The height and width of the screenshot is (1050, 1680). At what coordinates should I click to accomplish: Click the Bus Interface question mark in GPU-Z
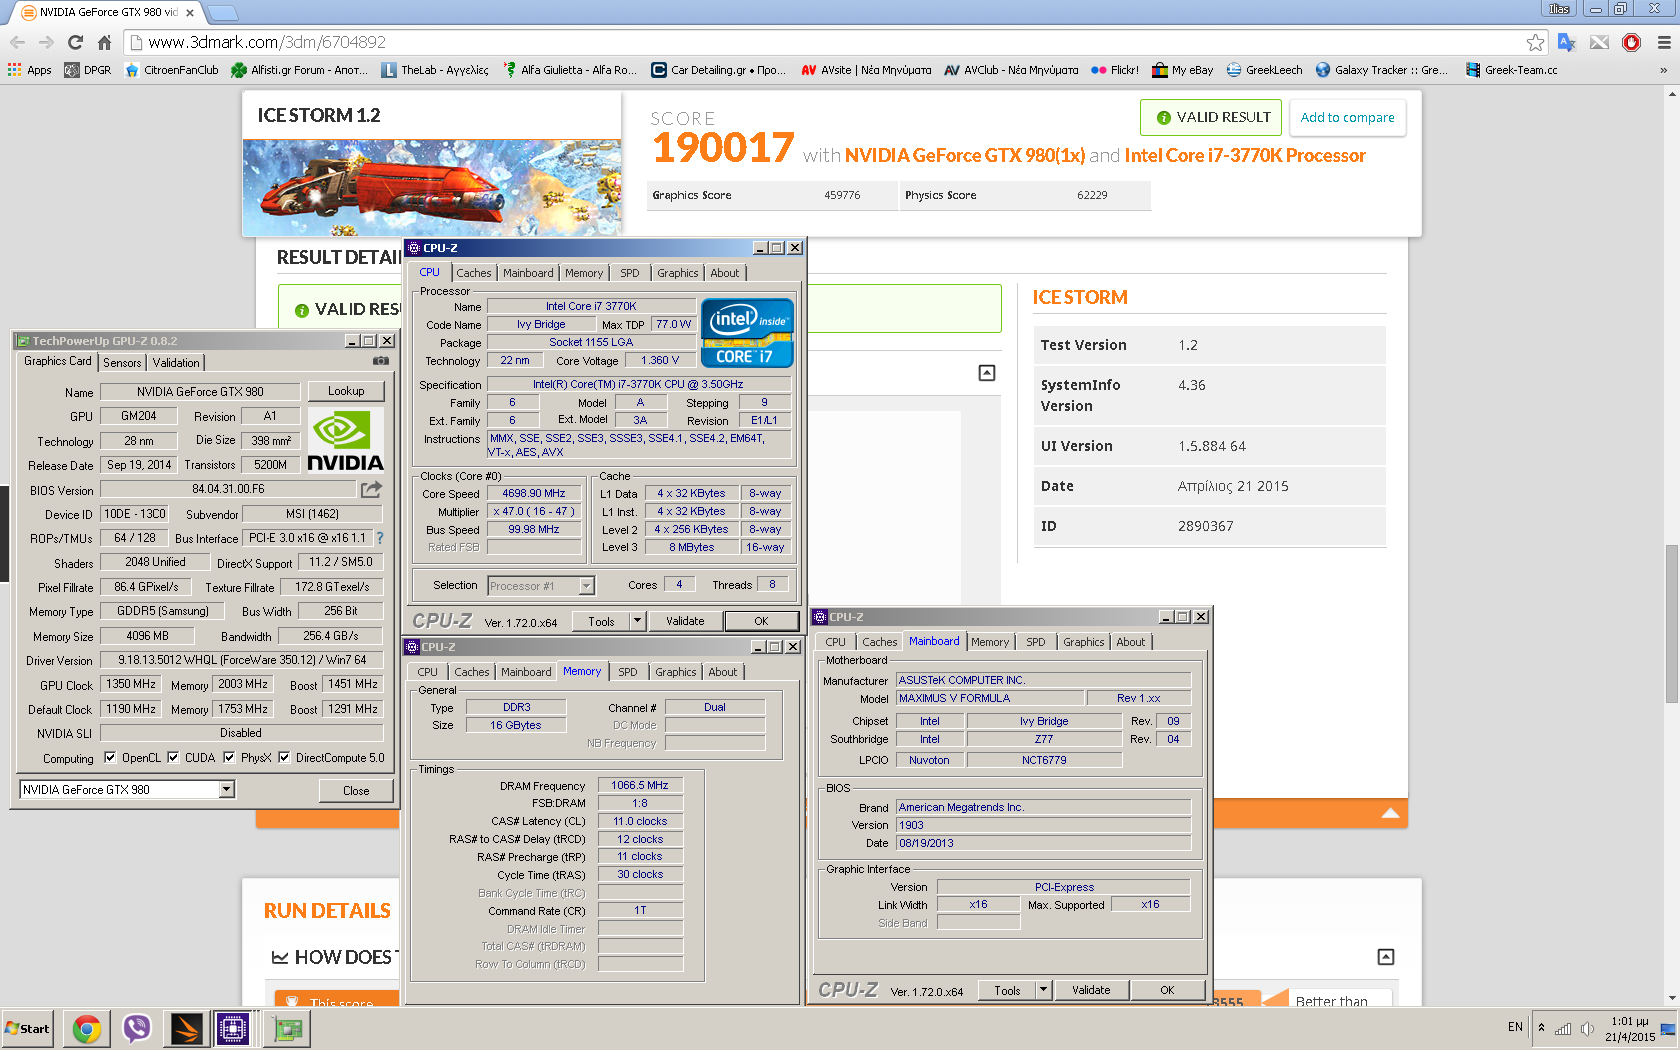380,538
